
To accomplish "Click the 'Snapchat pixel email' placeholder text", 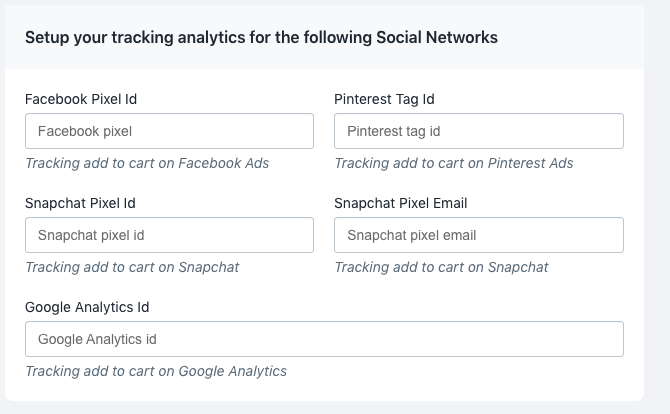I will click(412, 235).
